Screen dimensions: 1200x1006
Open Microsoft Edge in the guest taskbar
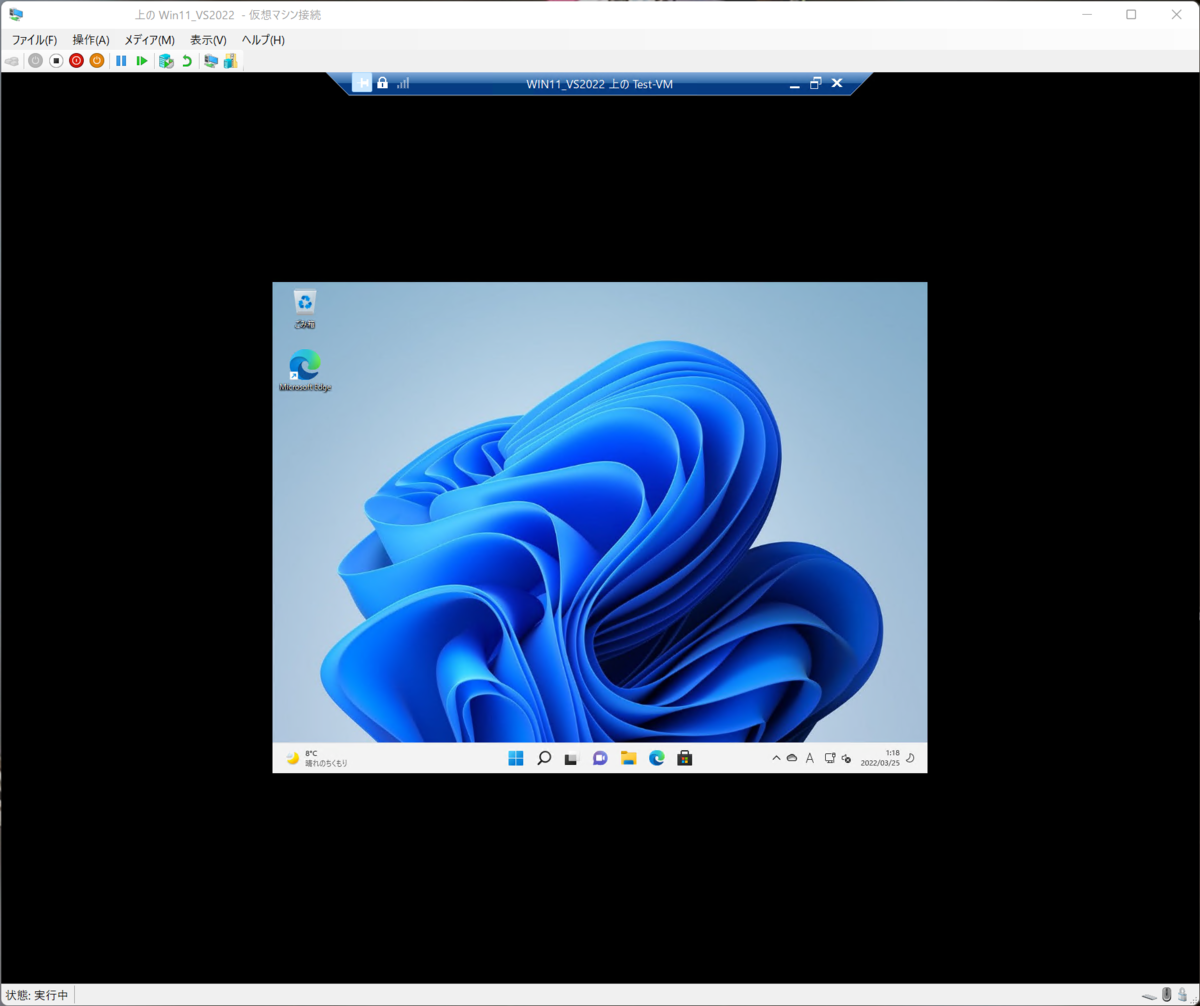pyautogui.click(x=657, y=758)
